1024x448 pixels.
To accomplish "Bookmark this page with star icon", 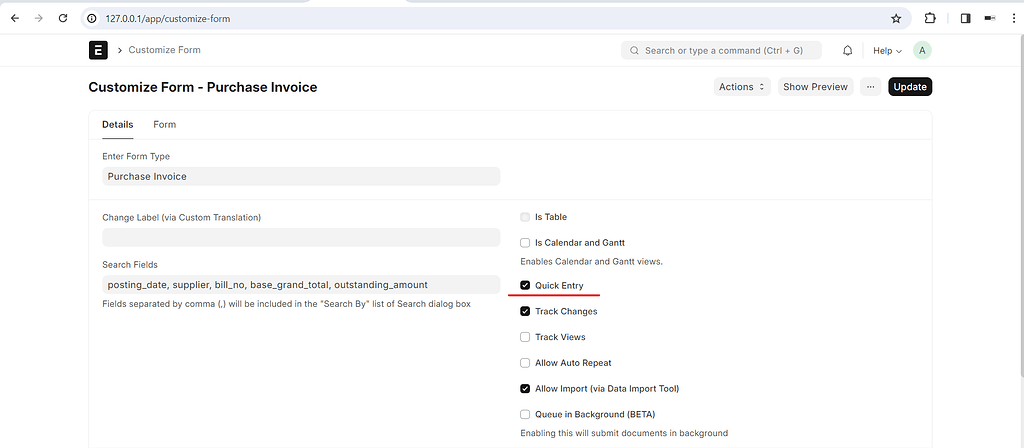I will coord(896,18).
